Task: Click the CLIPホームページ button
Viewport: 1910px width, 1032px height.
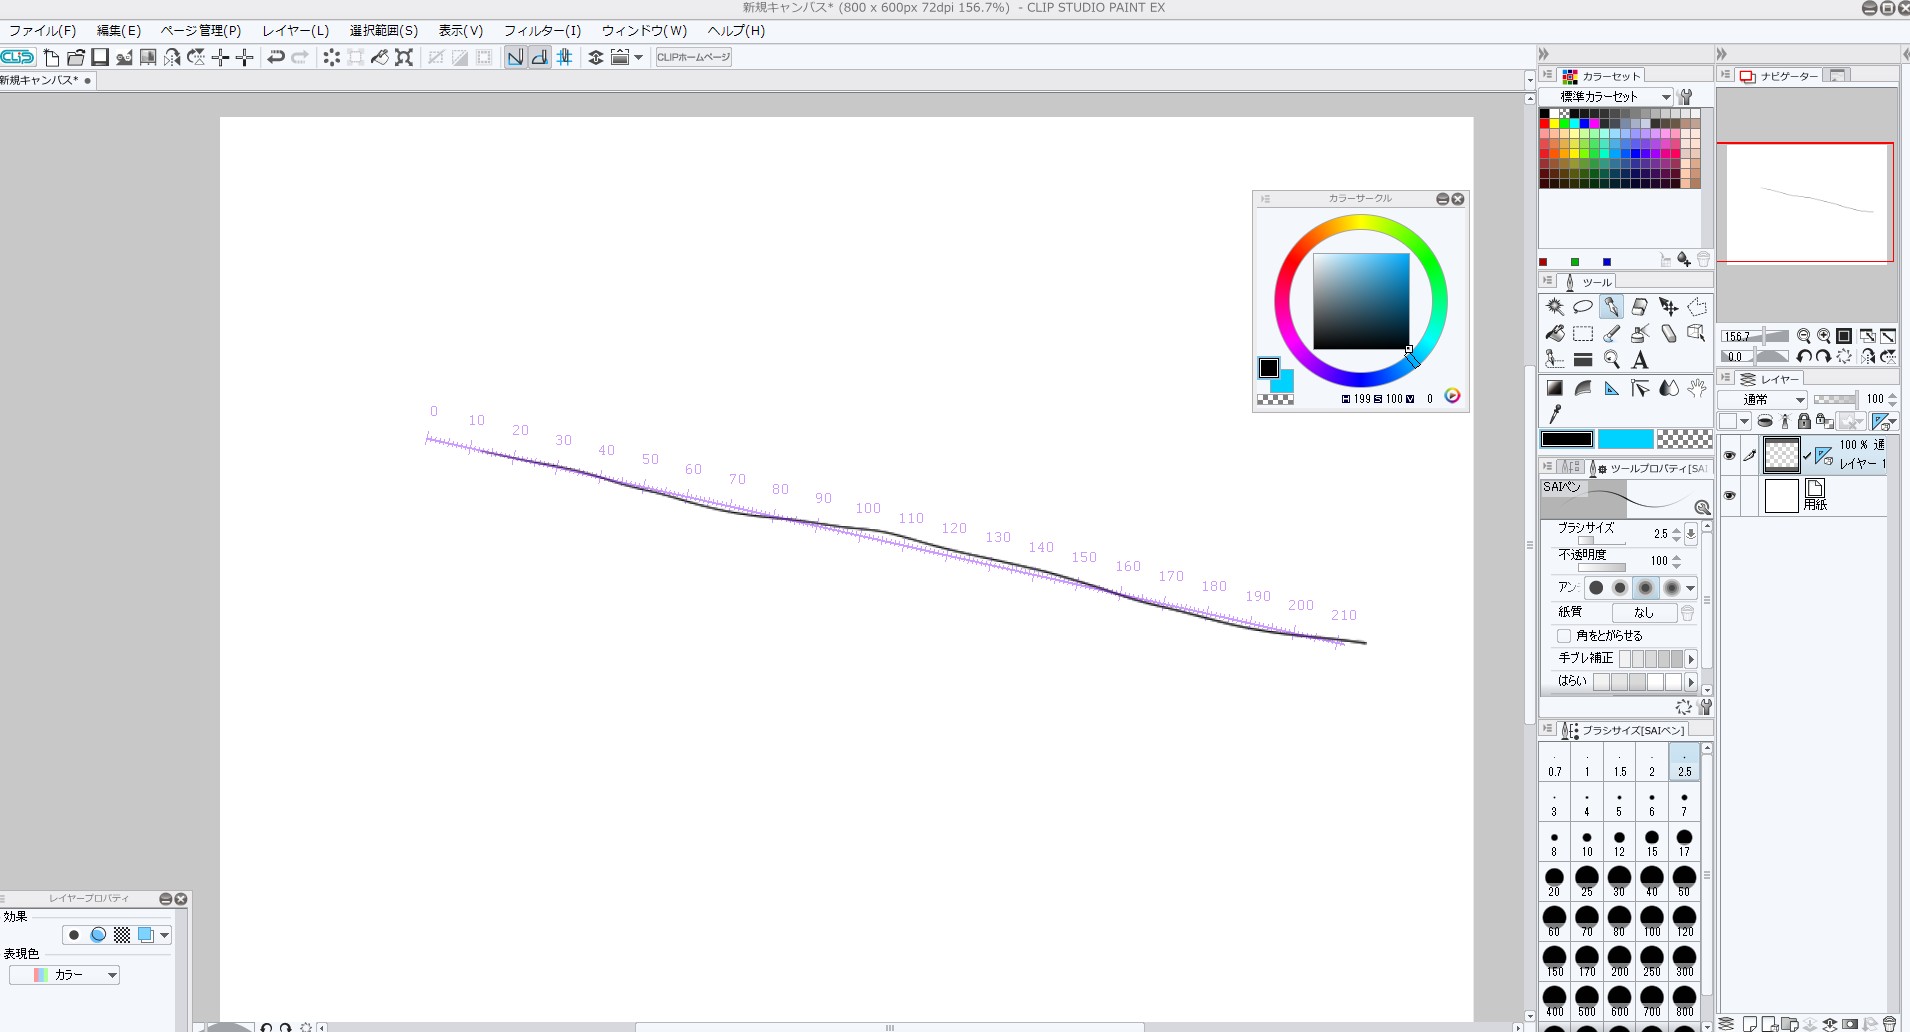Action: click(693, 57)
